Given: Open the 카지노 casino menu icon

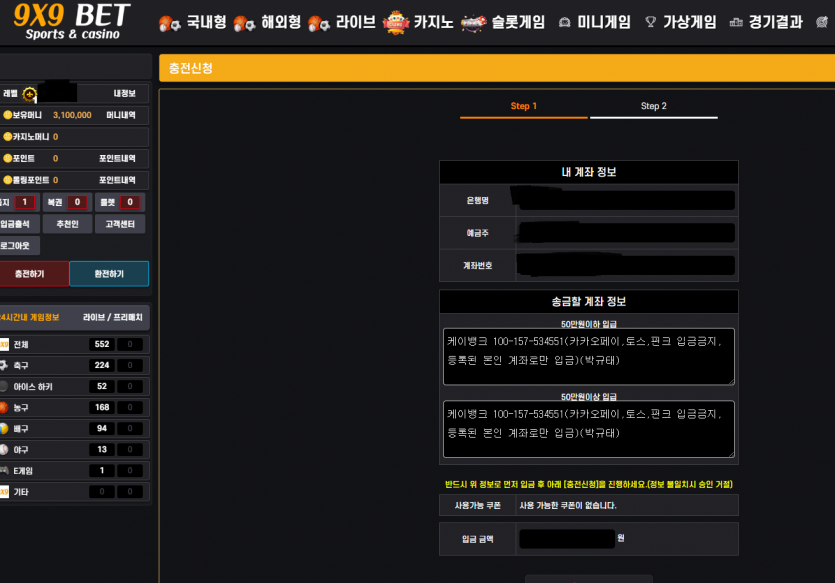Looking at the screenshot, I should [x=398, y=22].
